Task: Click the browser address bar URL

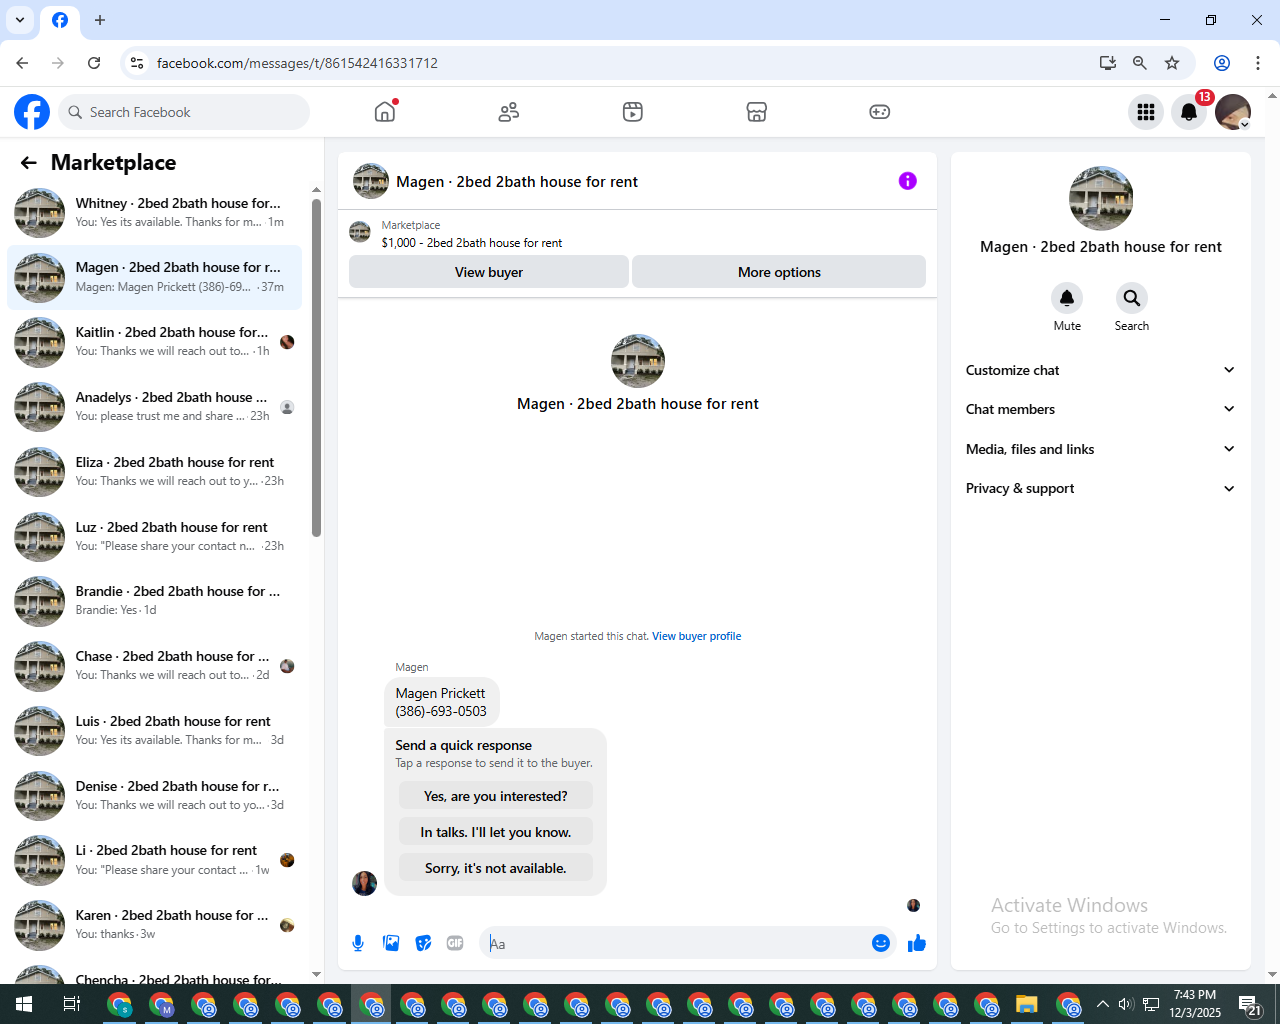Action: coord(297,63)
